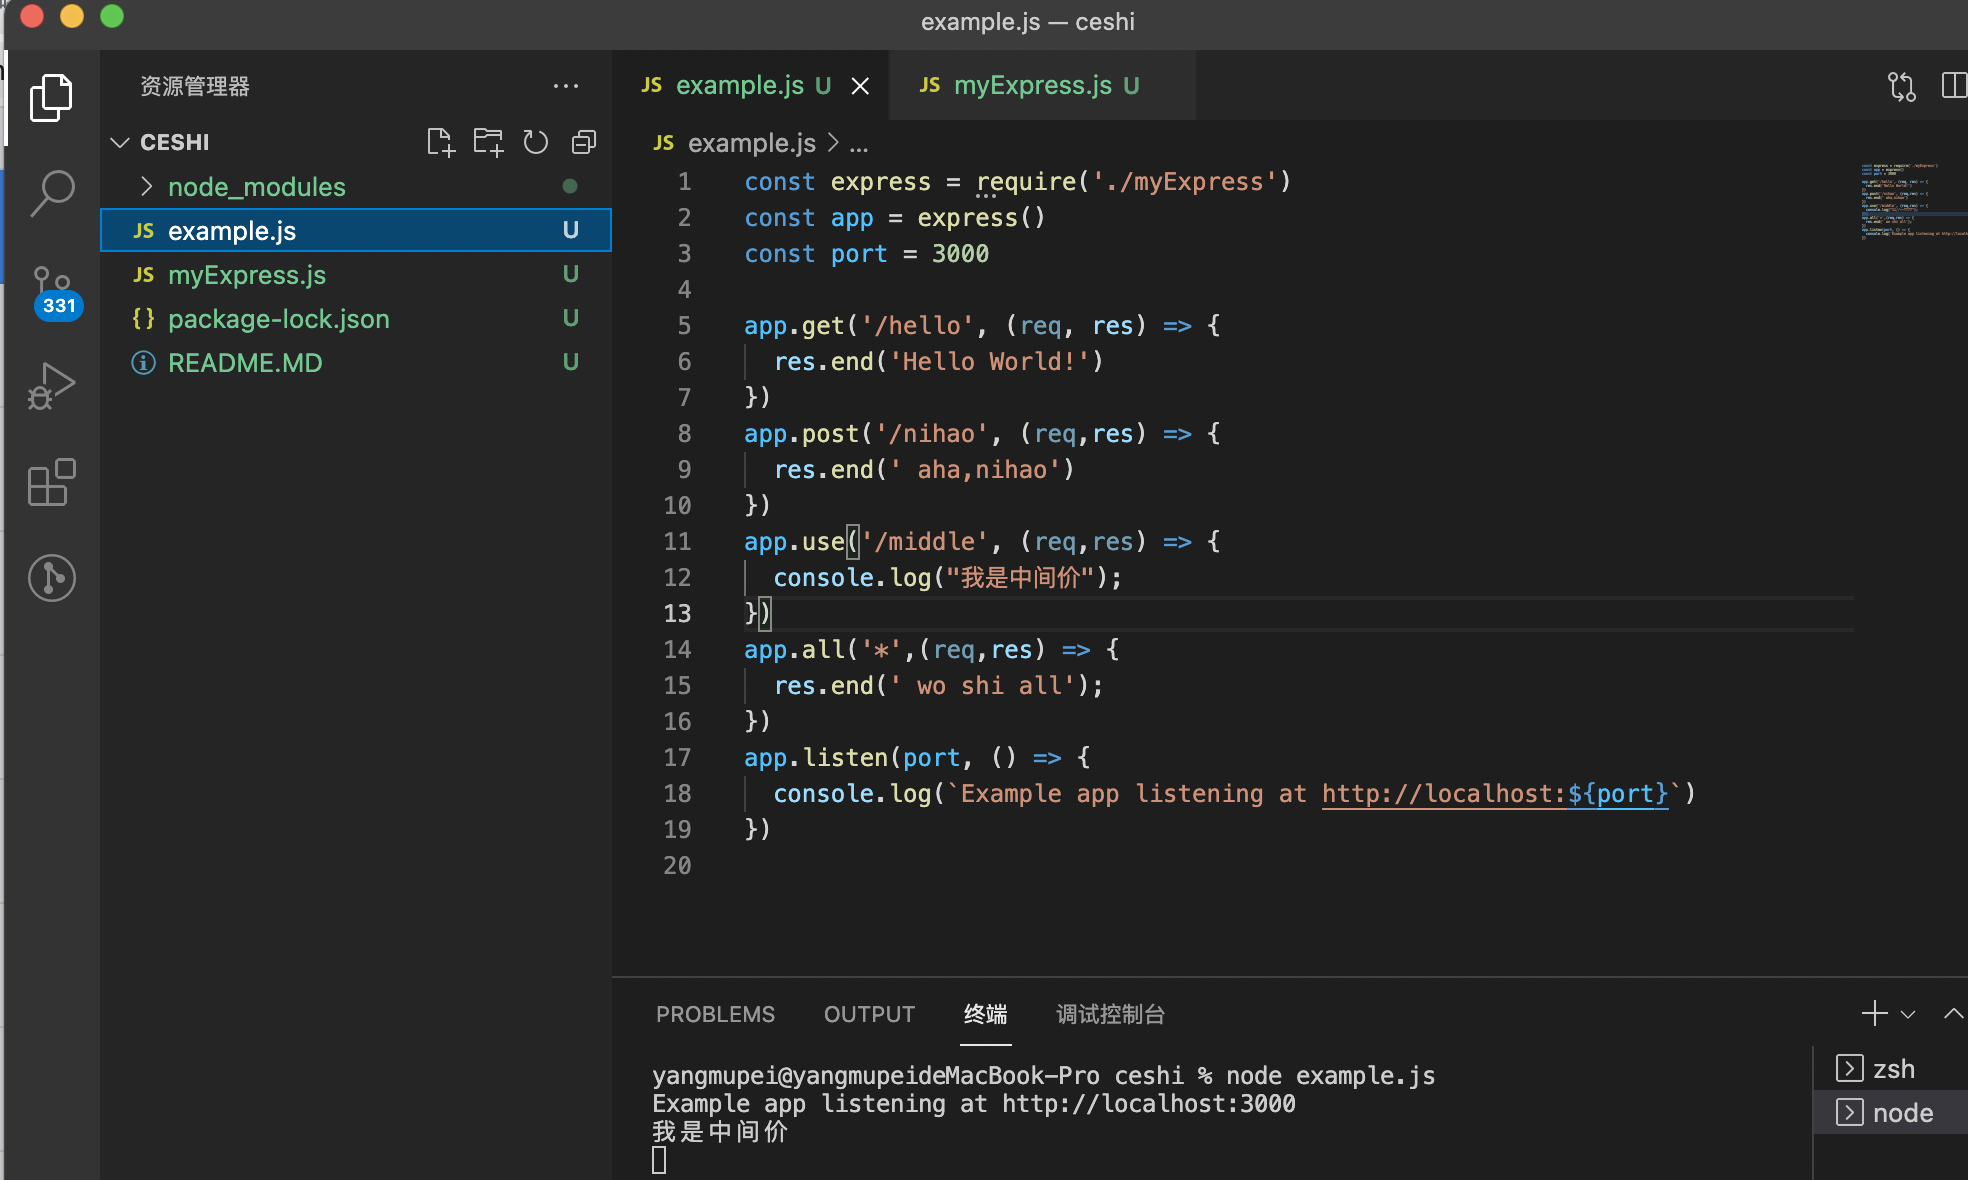The width and height of the screenshot is (1968, 1180).
Task: Open package-lock.json in file tree
Action: pyautogui.click(x=278, y=319)
